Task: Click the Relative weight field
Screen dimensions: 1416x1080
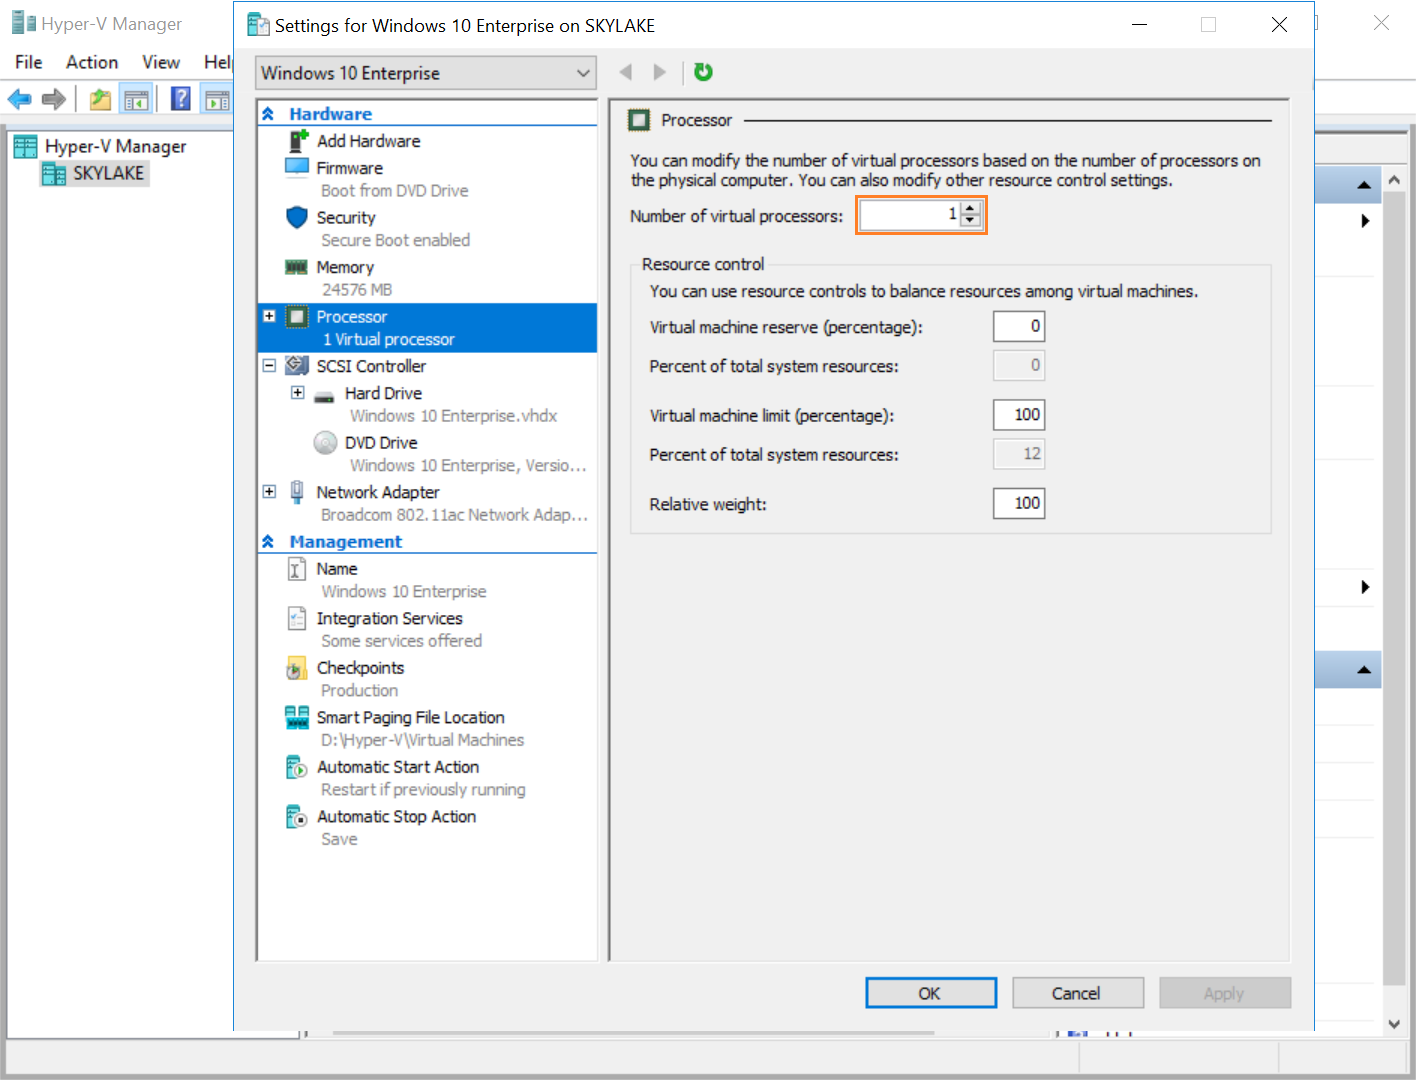Action: click(x=1019, y=503)
